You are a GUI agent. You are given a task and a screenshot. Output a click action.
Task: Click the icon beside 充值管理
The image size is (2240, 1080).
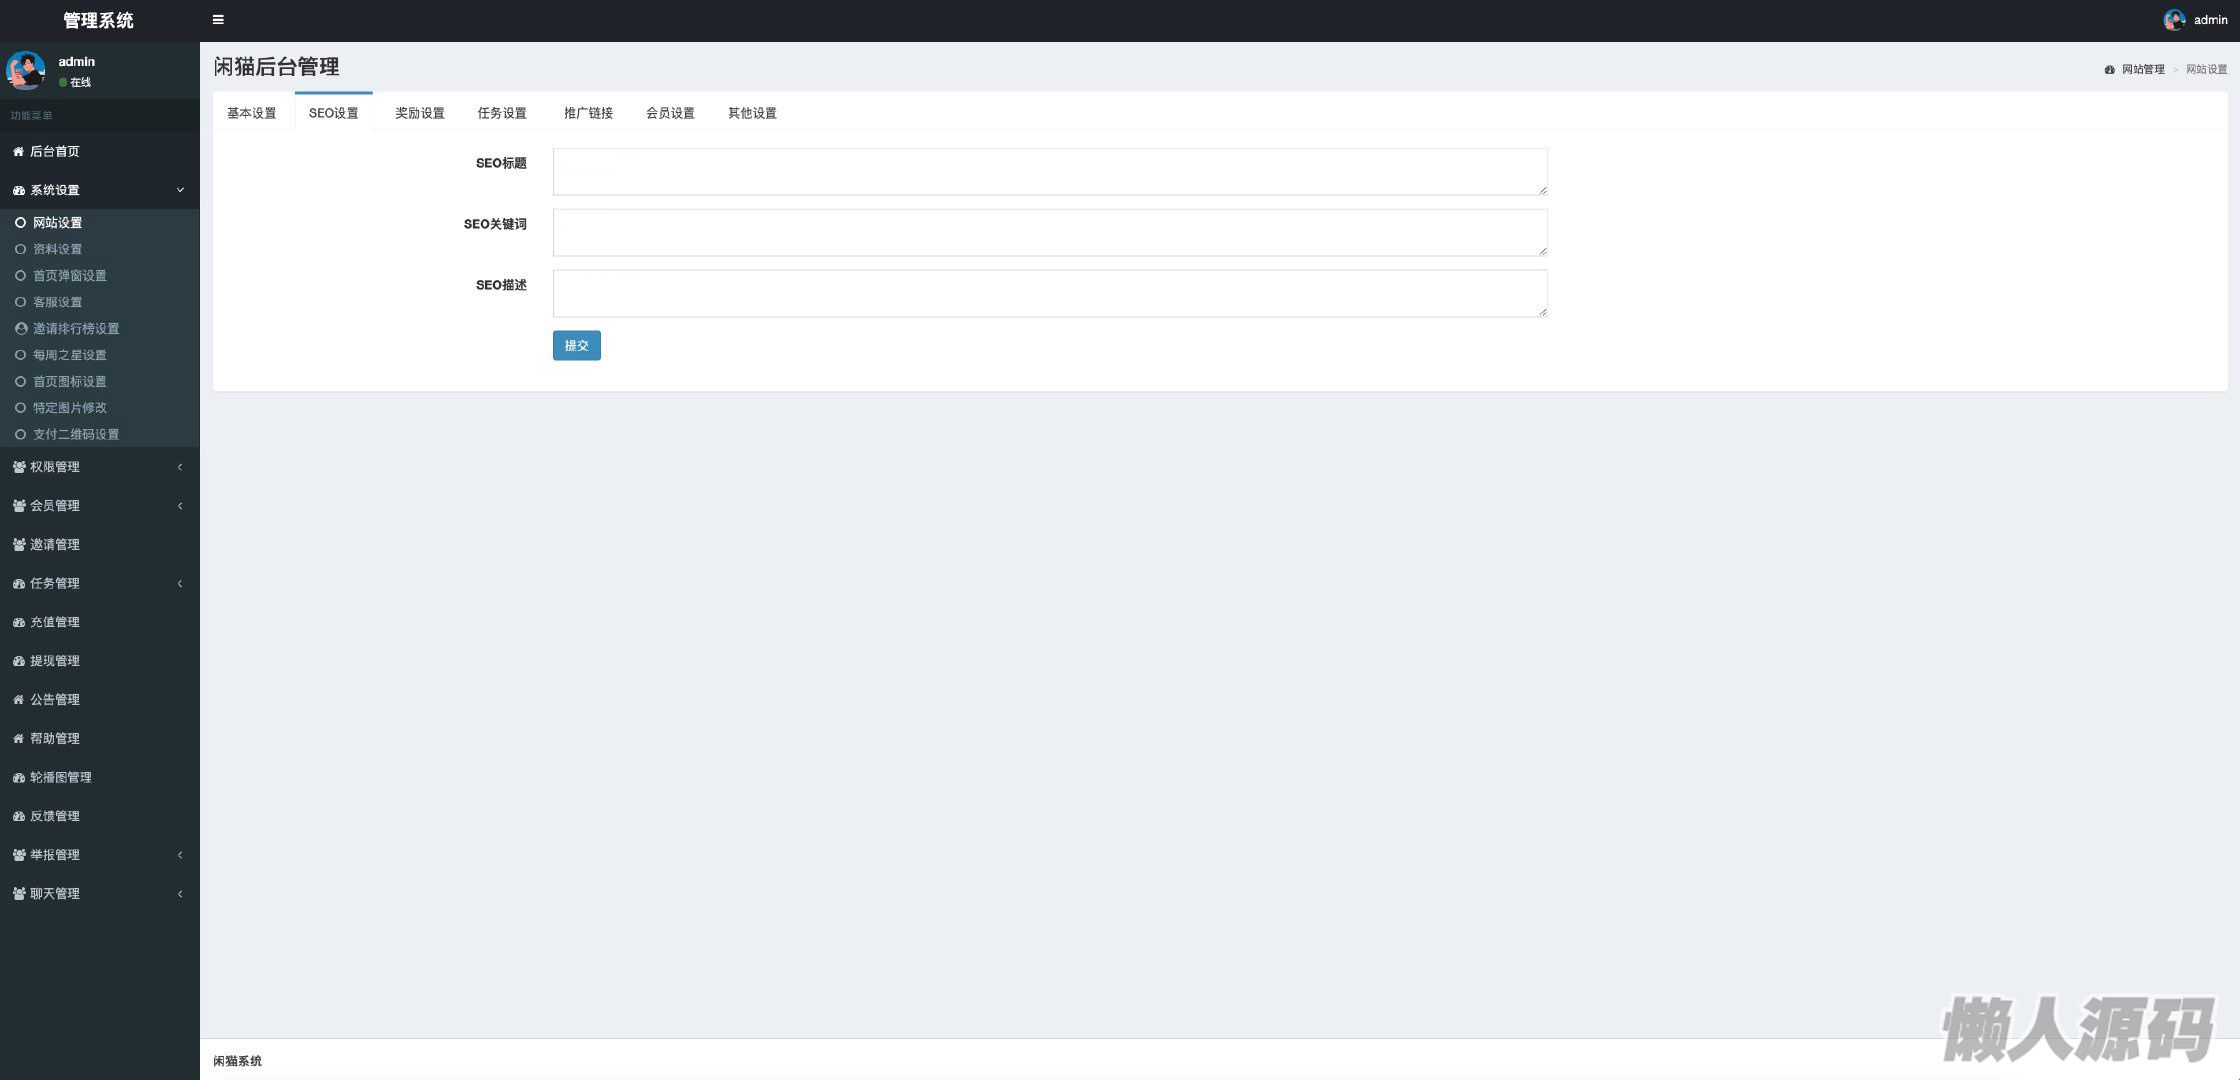tap(18, 623)
